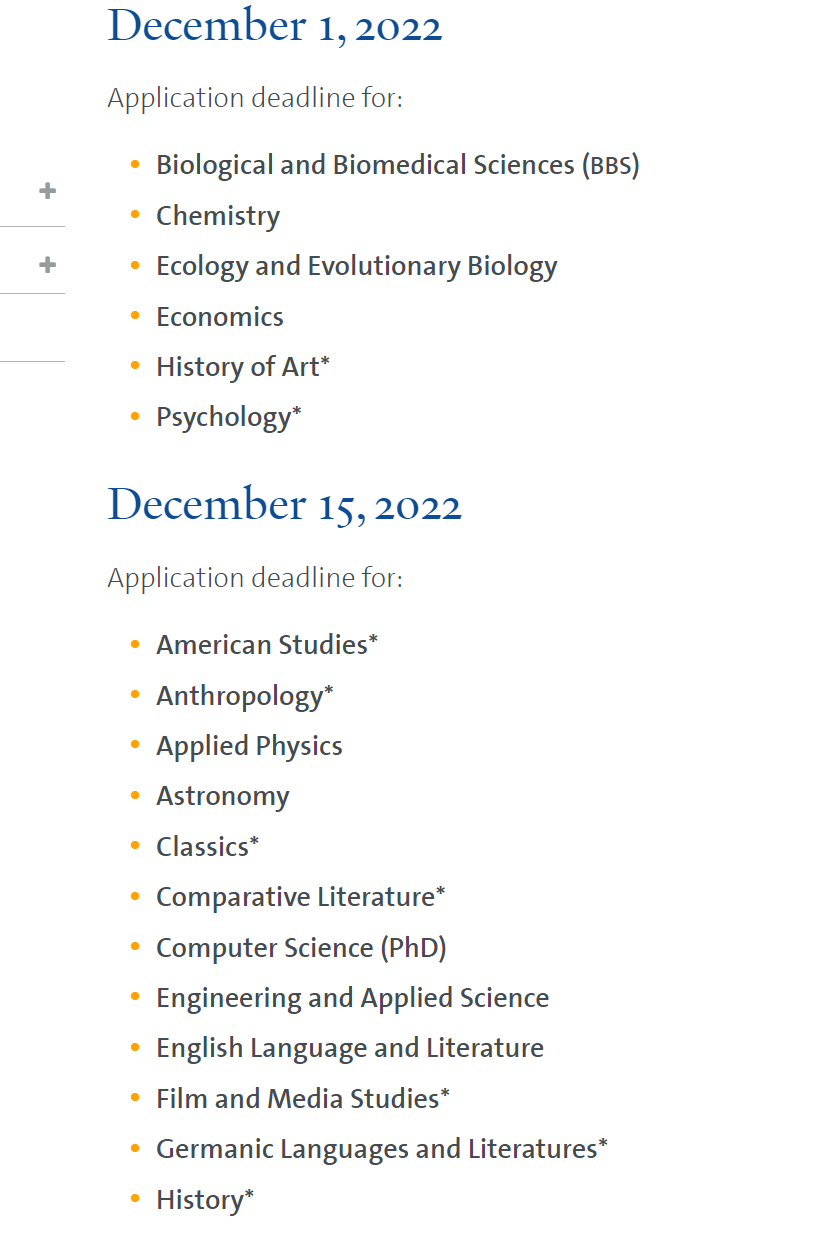Click the Chemistry list item

pos(218,216)
